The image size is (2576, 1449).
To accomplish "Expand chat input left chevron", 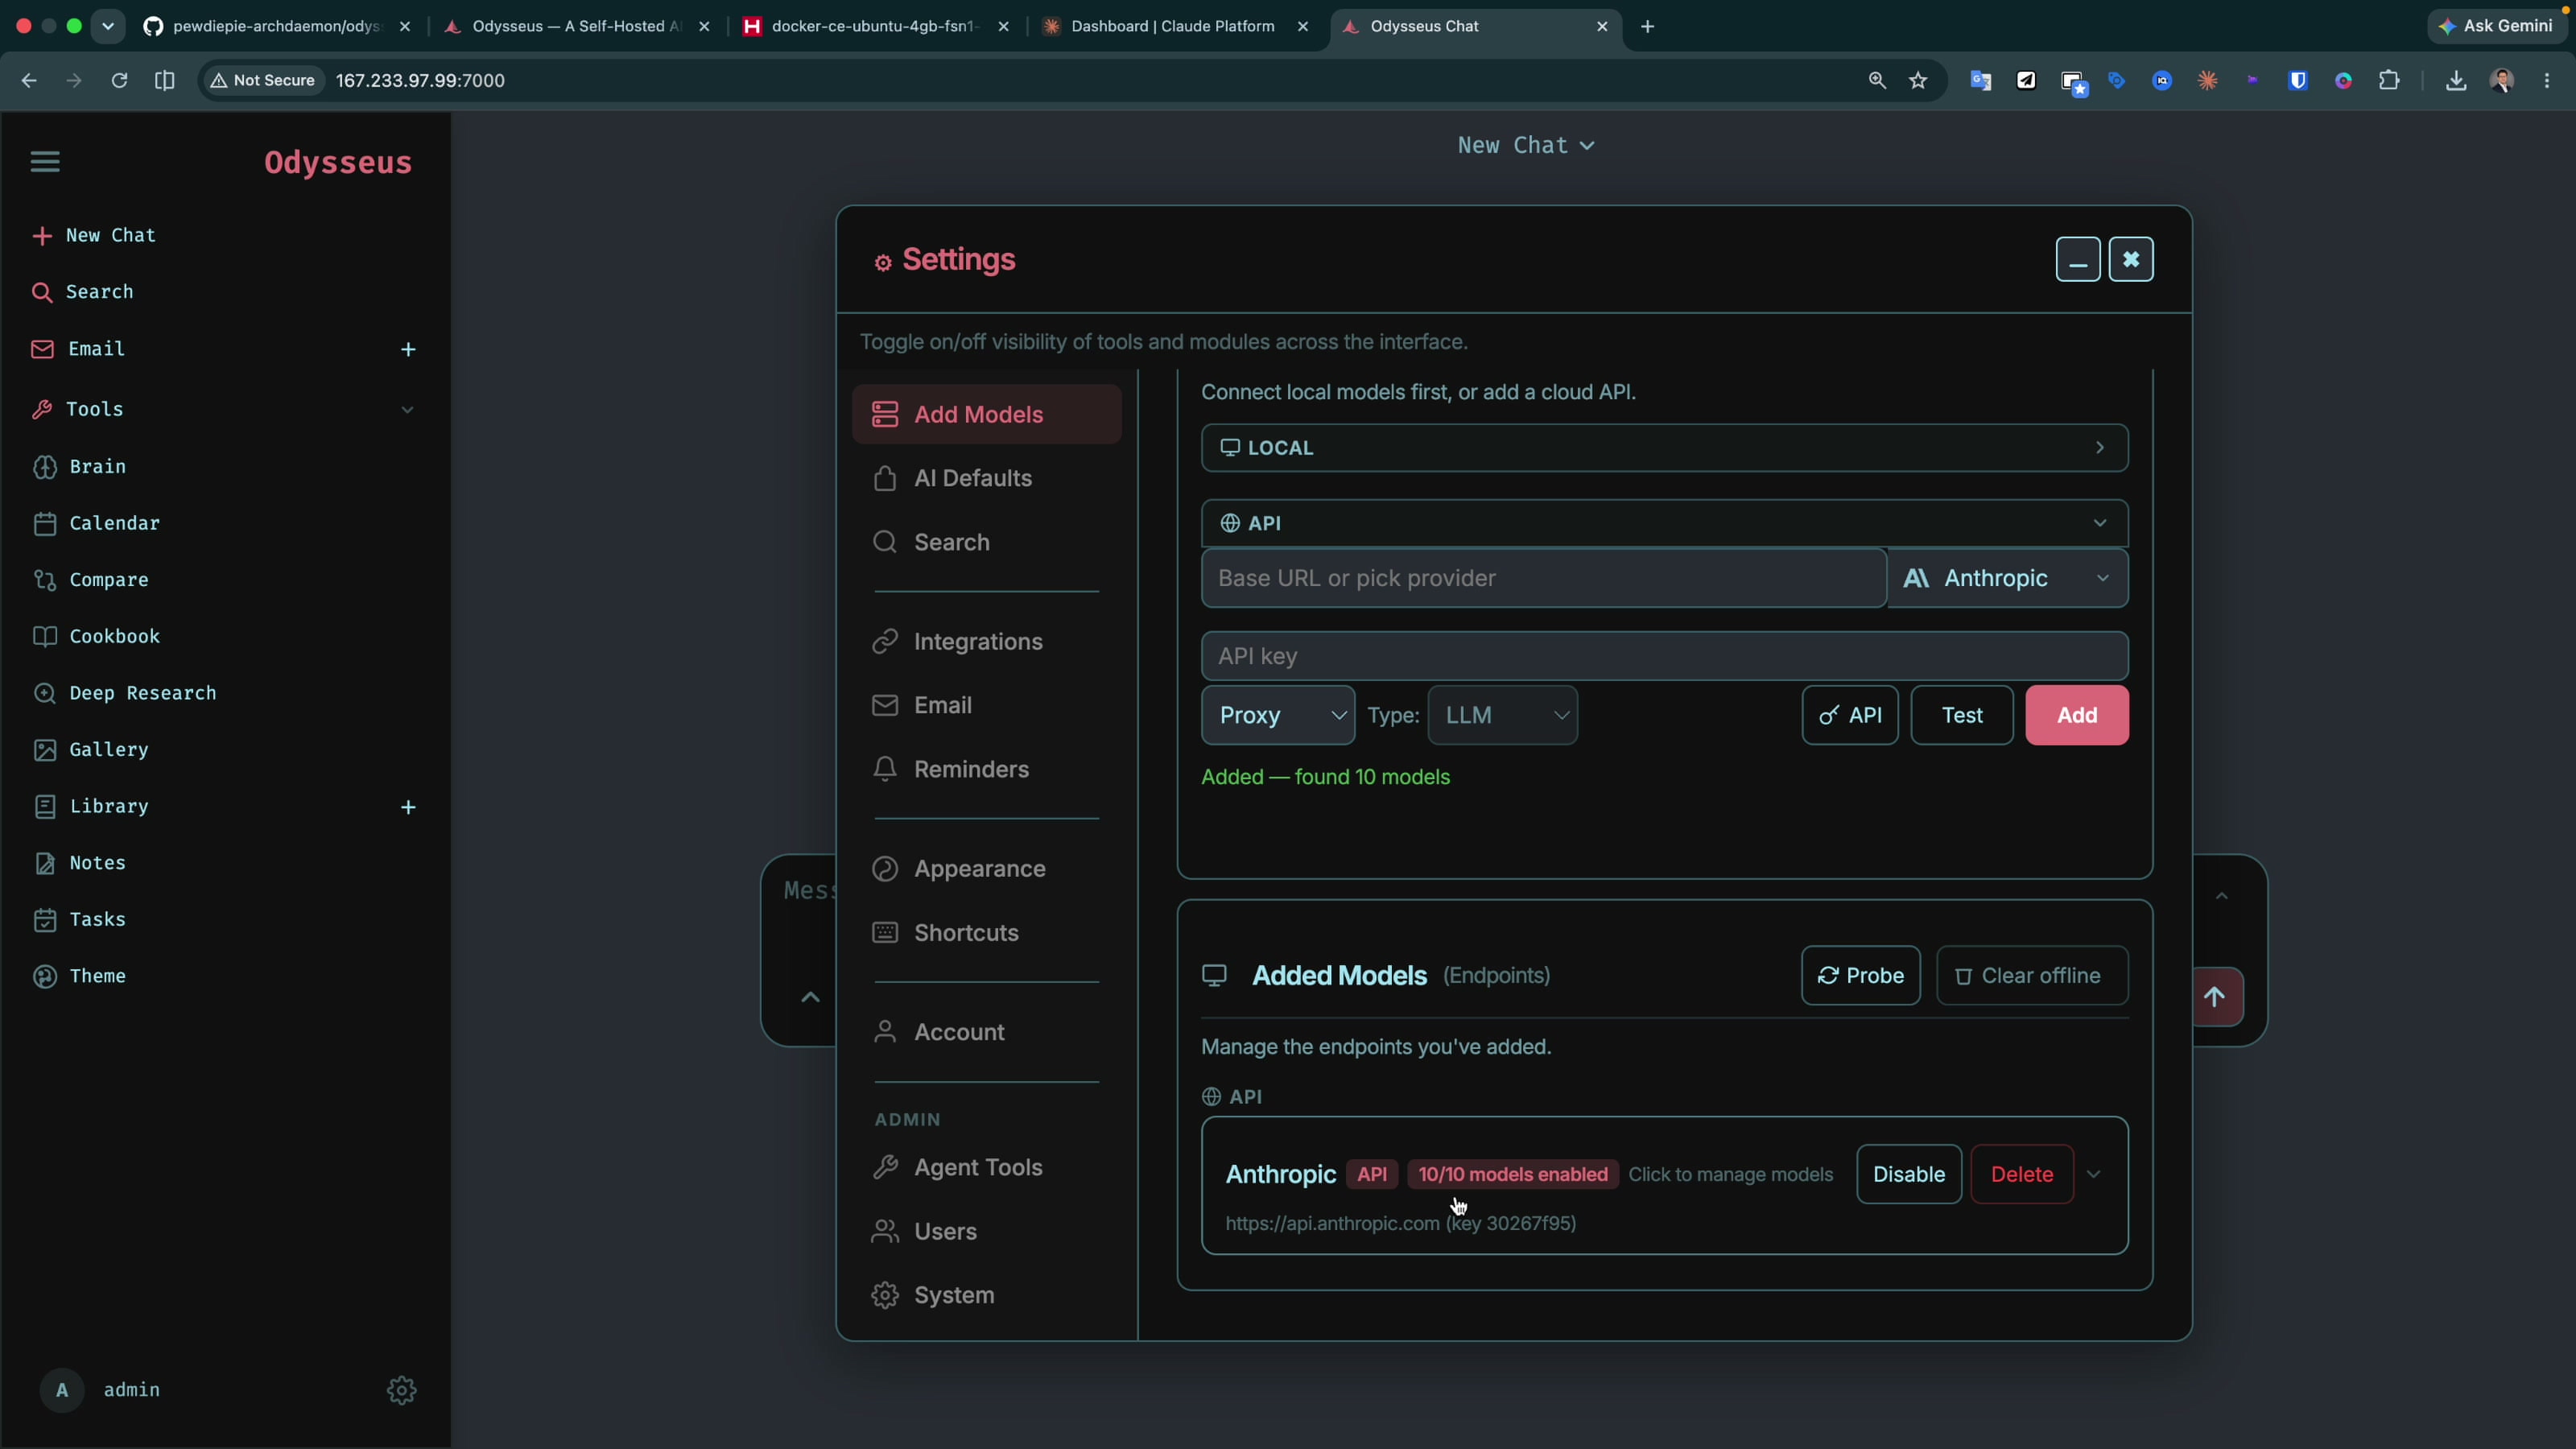I will coord(810,997).
